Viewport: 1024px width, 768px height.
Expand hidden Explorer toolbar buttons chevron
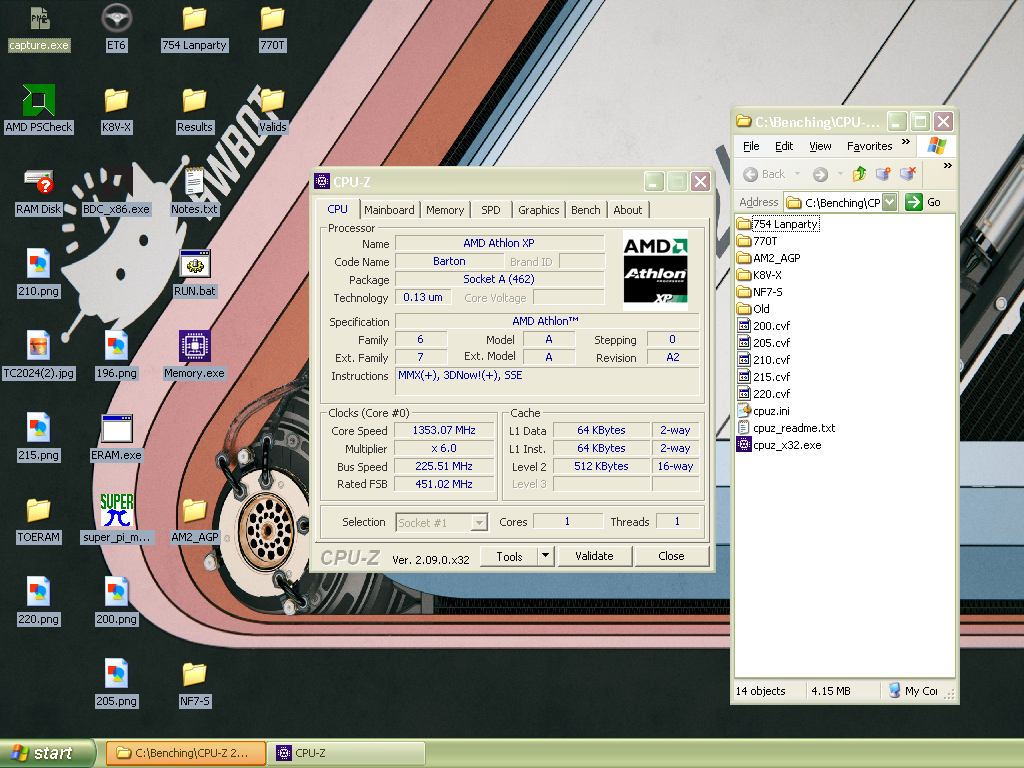(948, 166)
